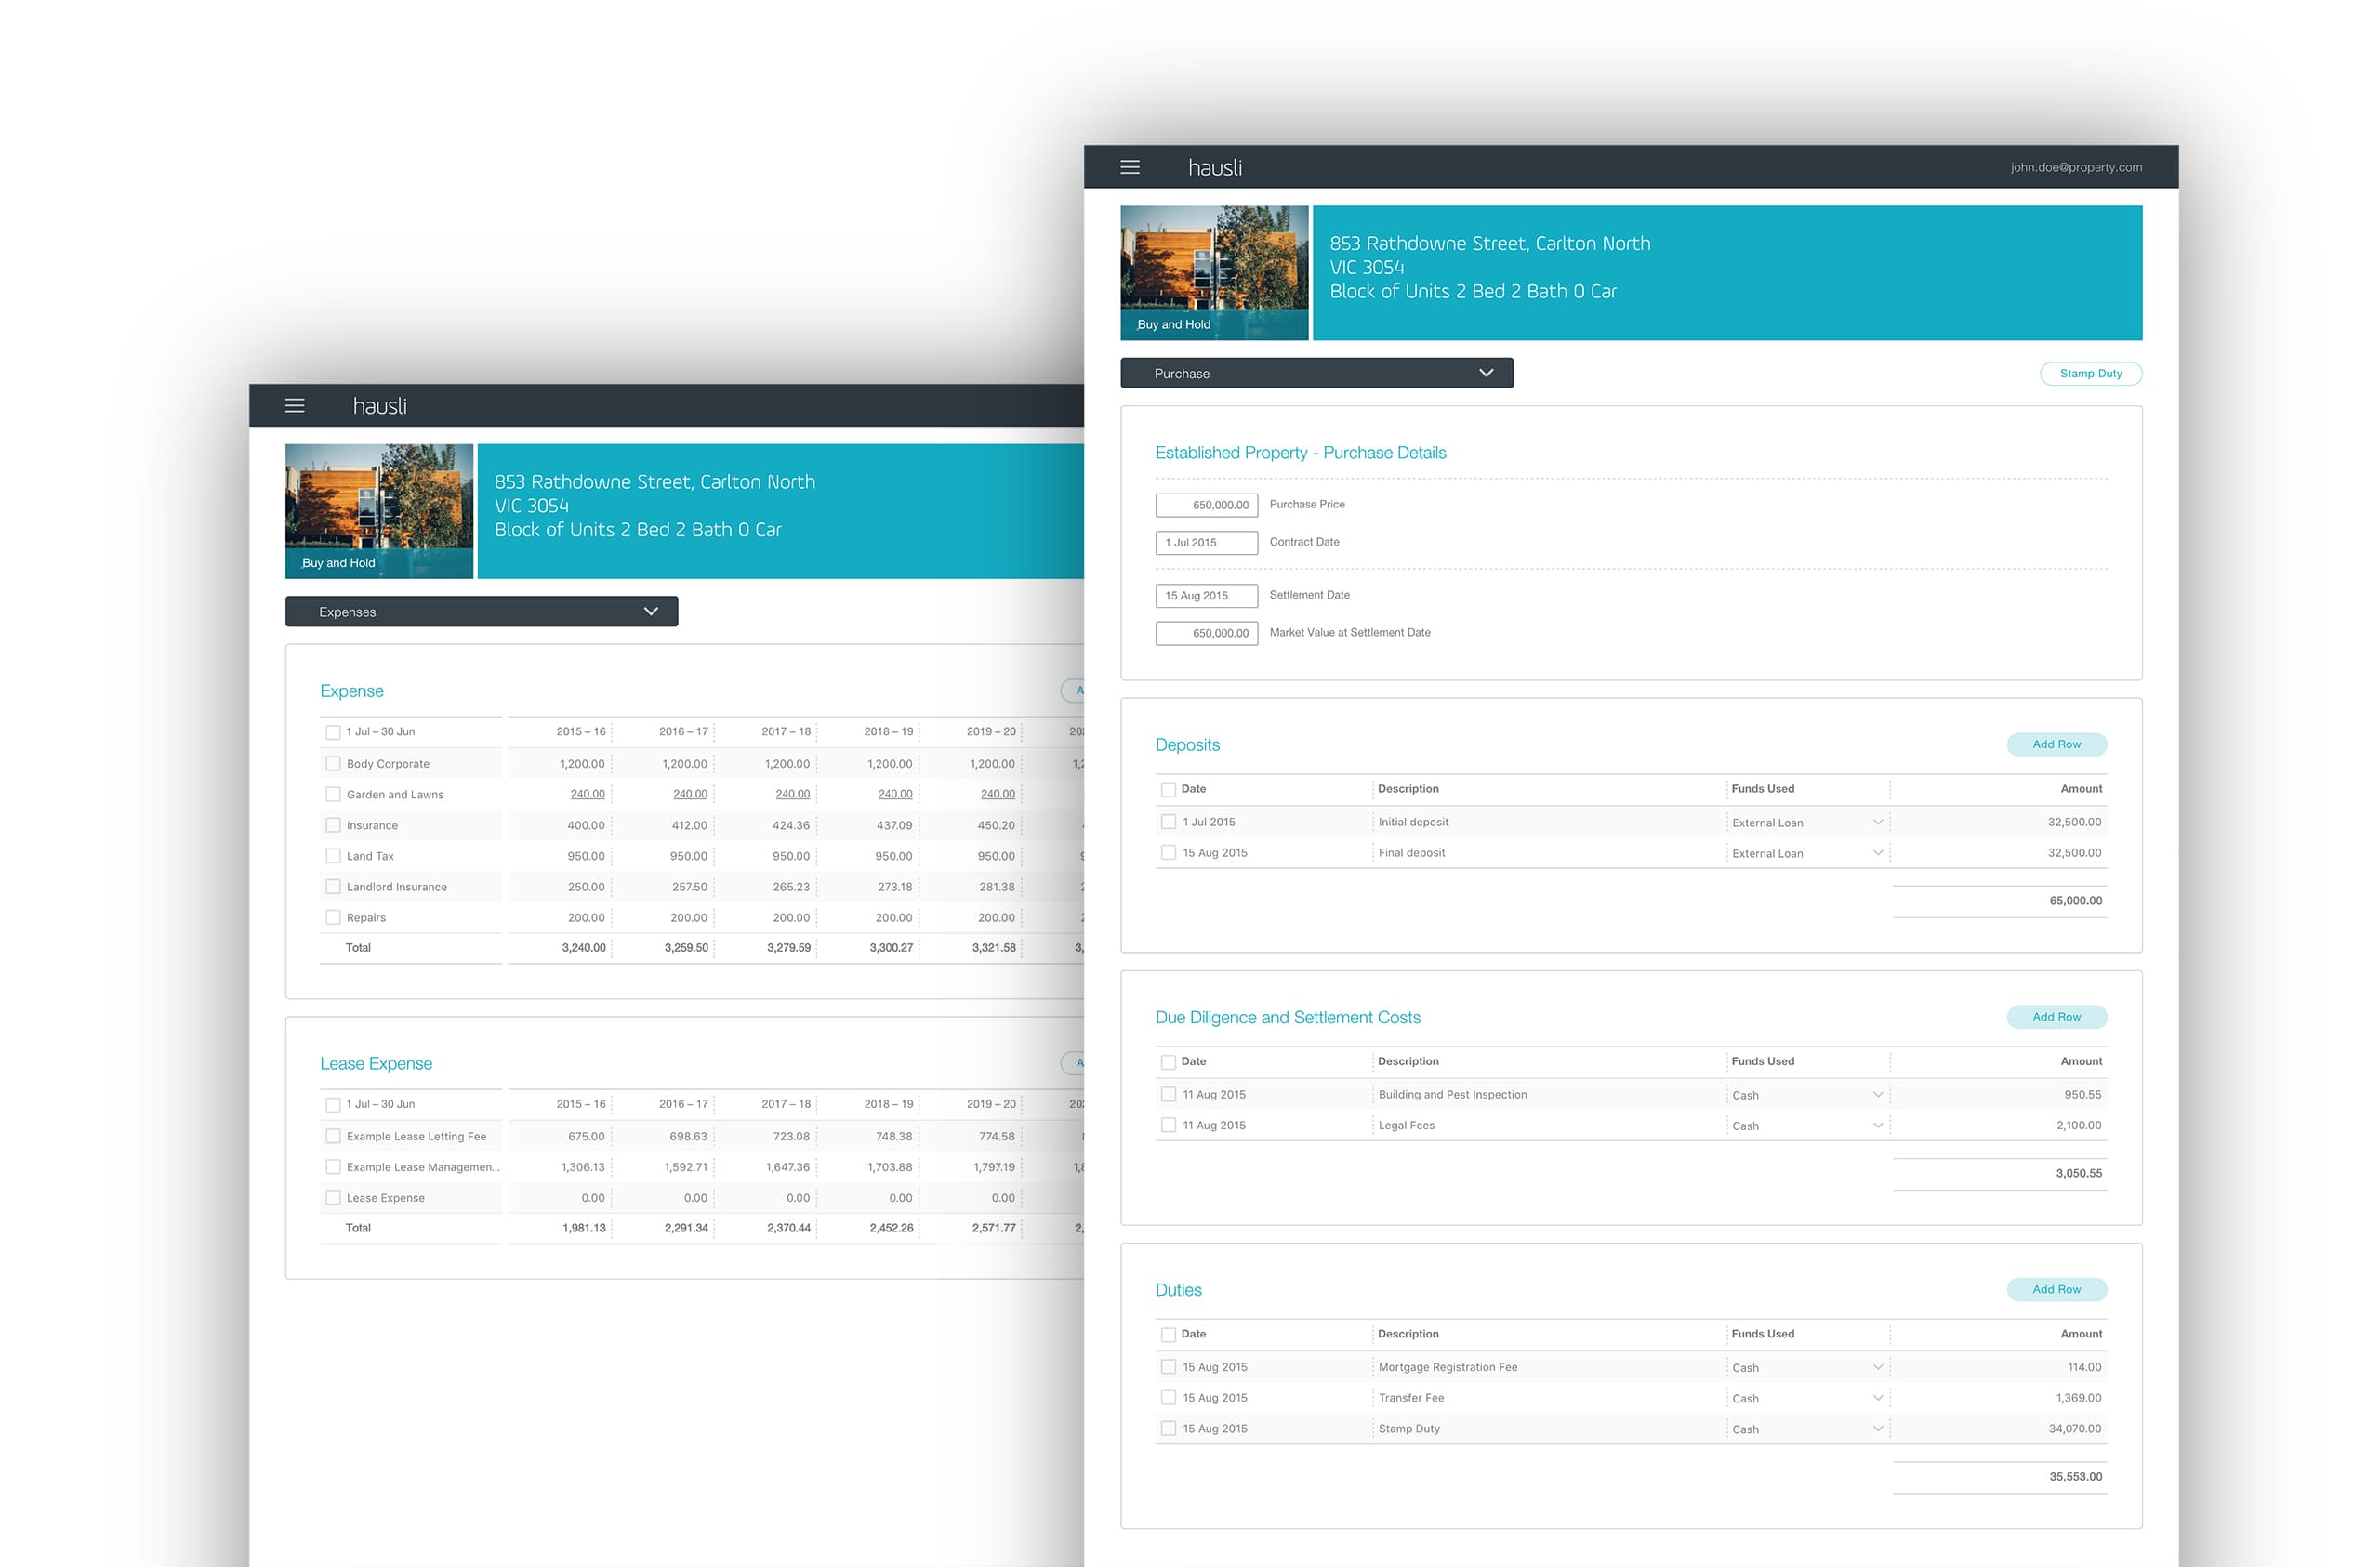The image size is (2380, 1567).
Task: Tick Mortgage Registration Fee checkbox
Action: (x=1168, y=1367)
